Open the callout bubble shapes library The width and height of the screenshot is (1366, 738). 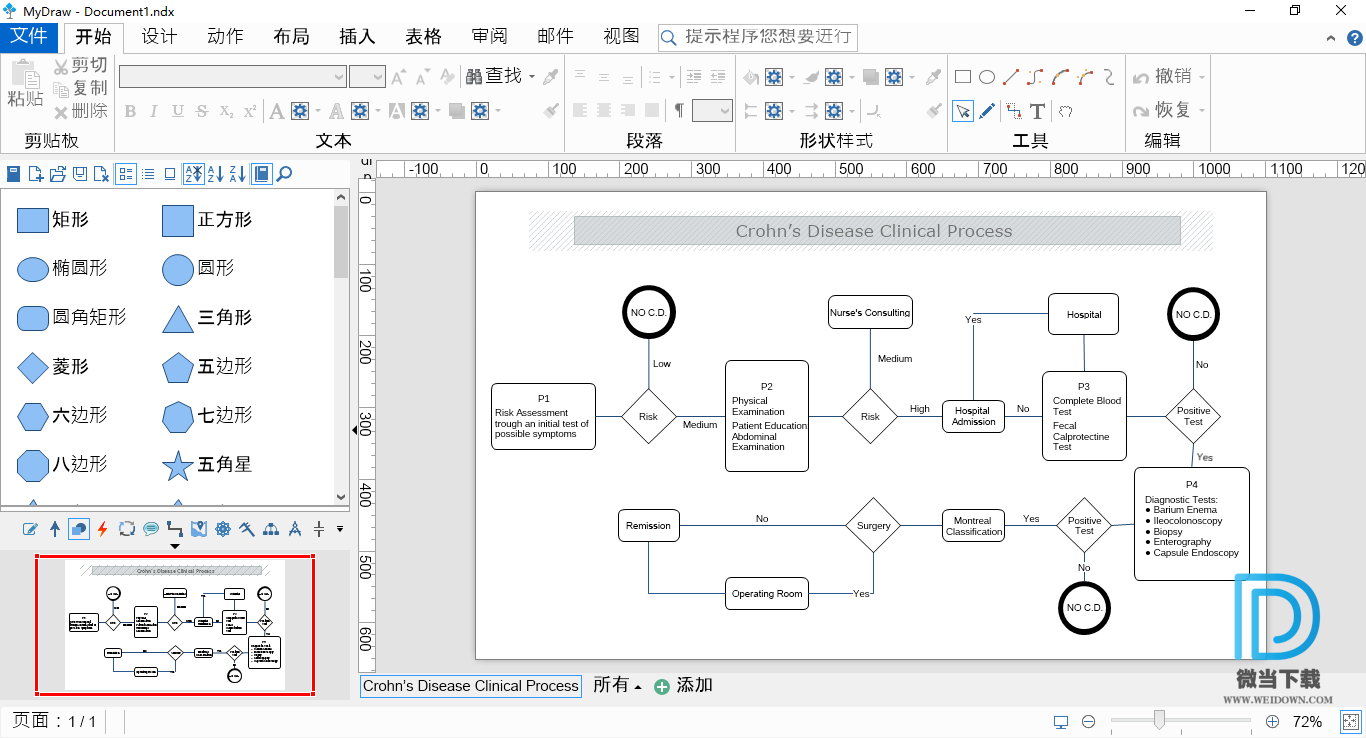[x=151, y=528]
